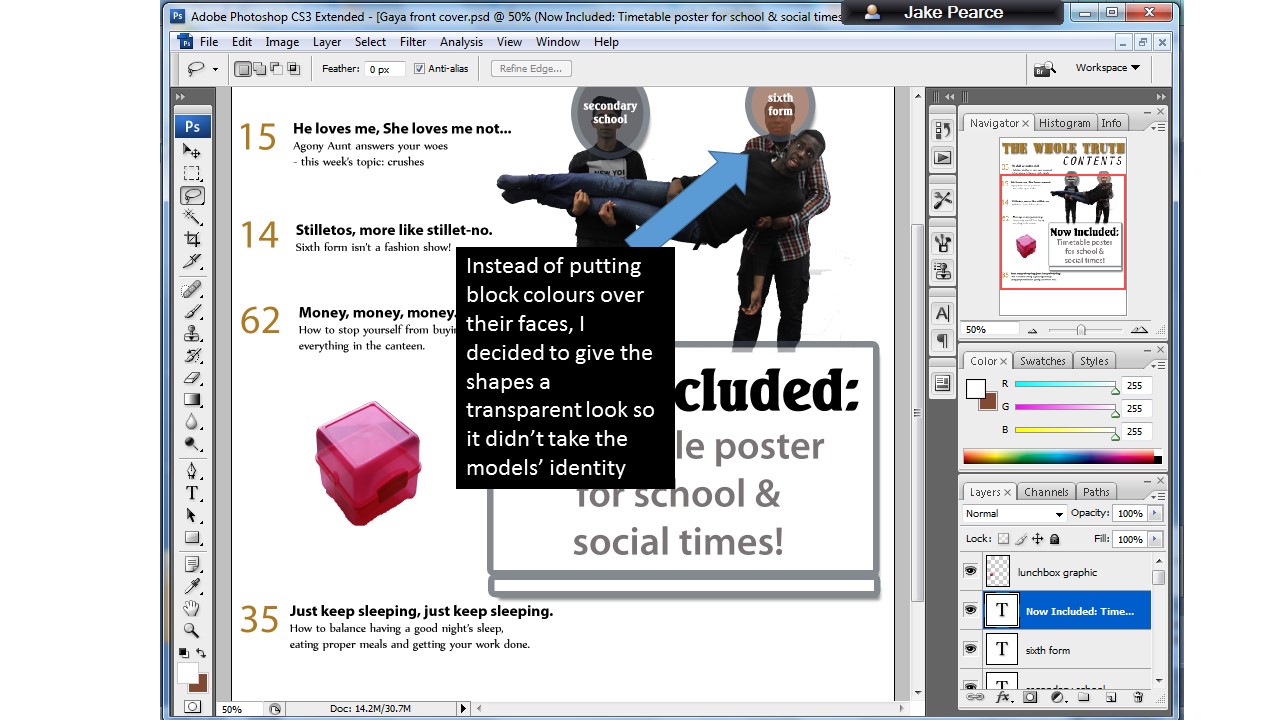The height and width of the screenshot is (720, 1280).
Task: Choose Add to selection mode
Action: (x=260, y=69)
